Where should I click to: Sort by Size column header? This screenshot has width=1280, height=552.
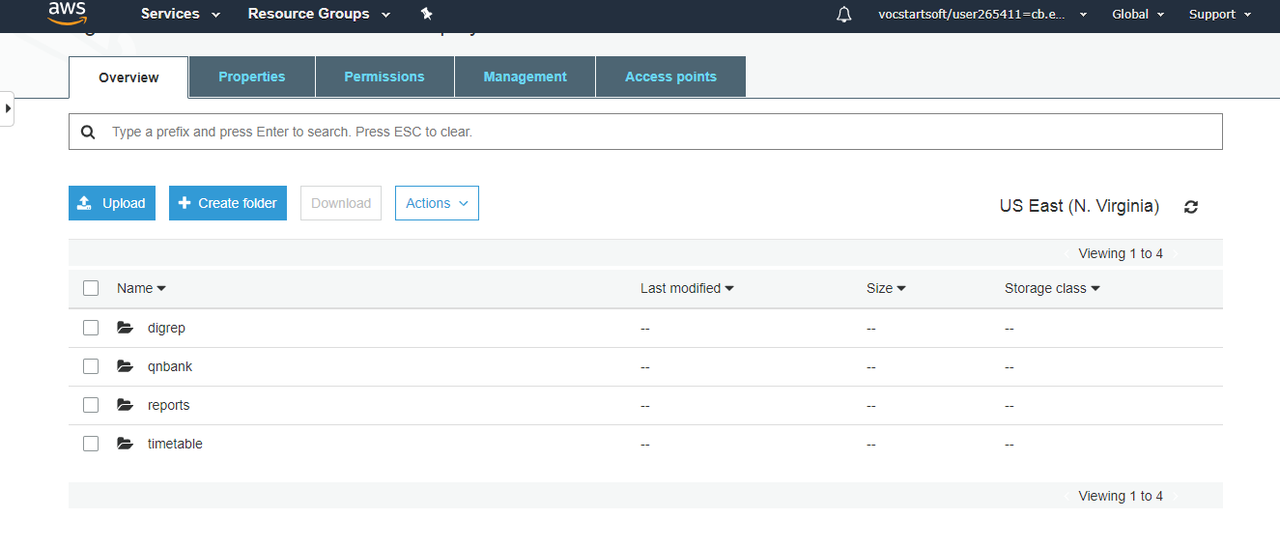tap(886, 288)
